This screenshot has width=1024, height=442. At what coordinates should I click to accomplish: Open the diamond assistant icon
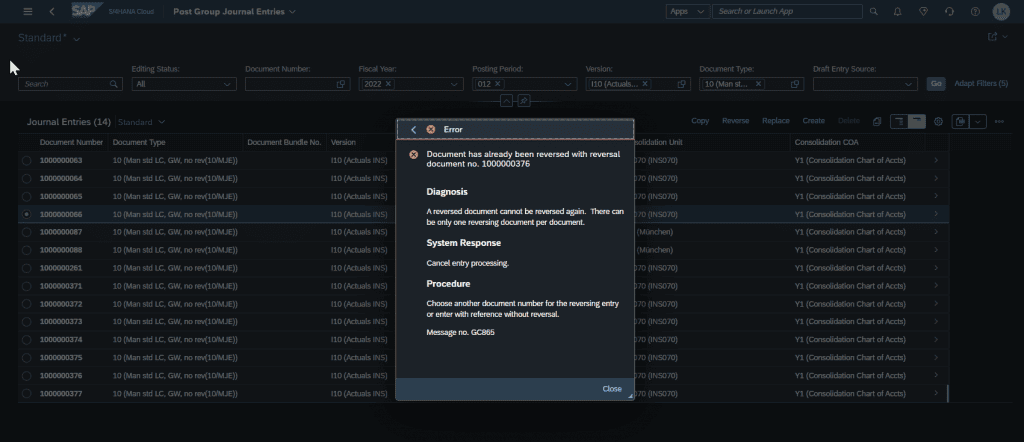(x=923, y=12)
